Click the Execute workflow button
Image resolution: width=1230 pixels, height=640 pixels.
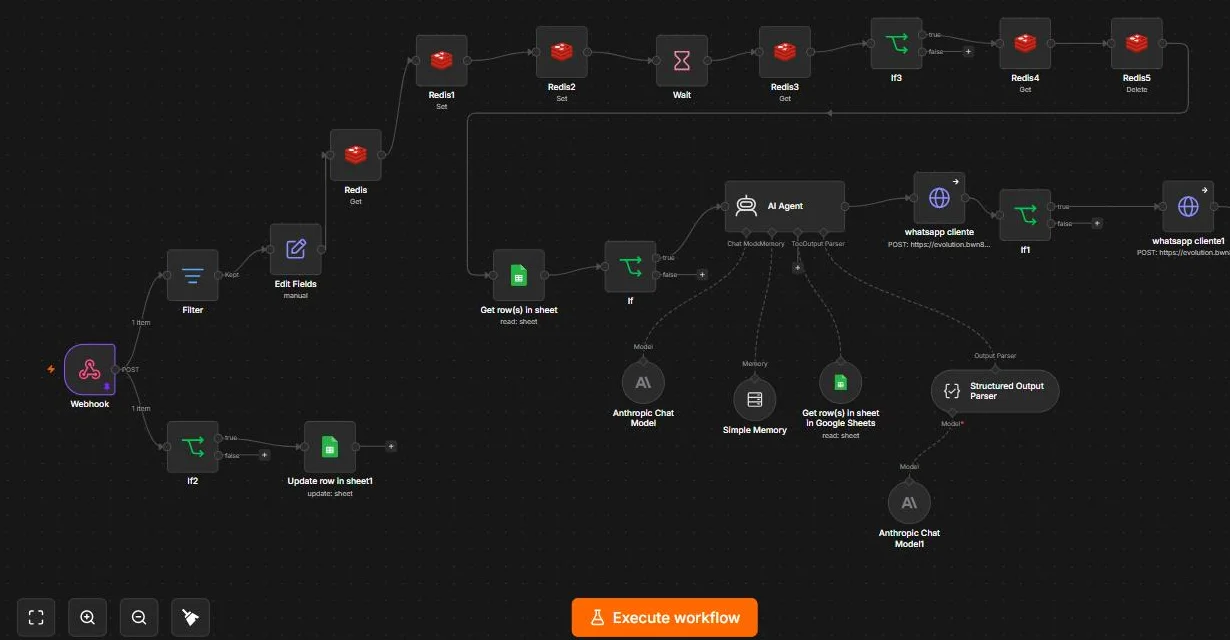click(665, 617)
